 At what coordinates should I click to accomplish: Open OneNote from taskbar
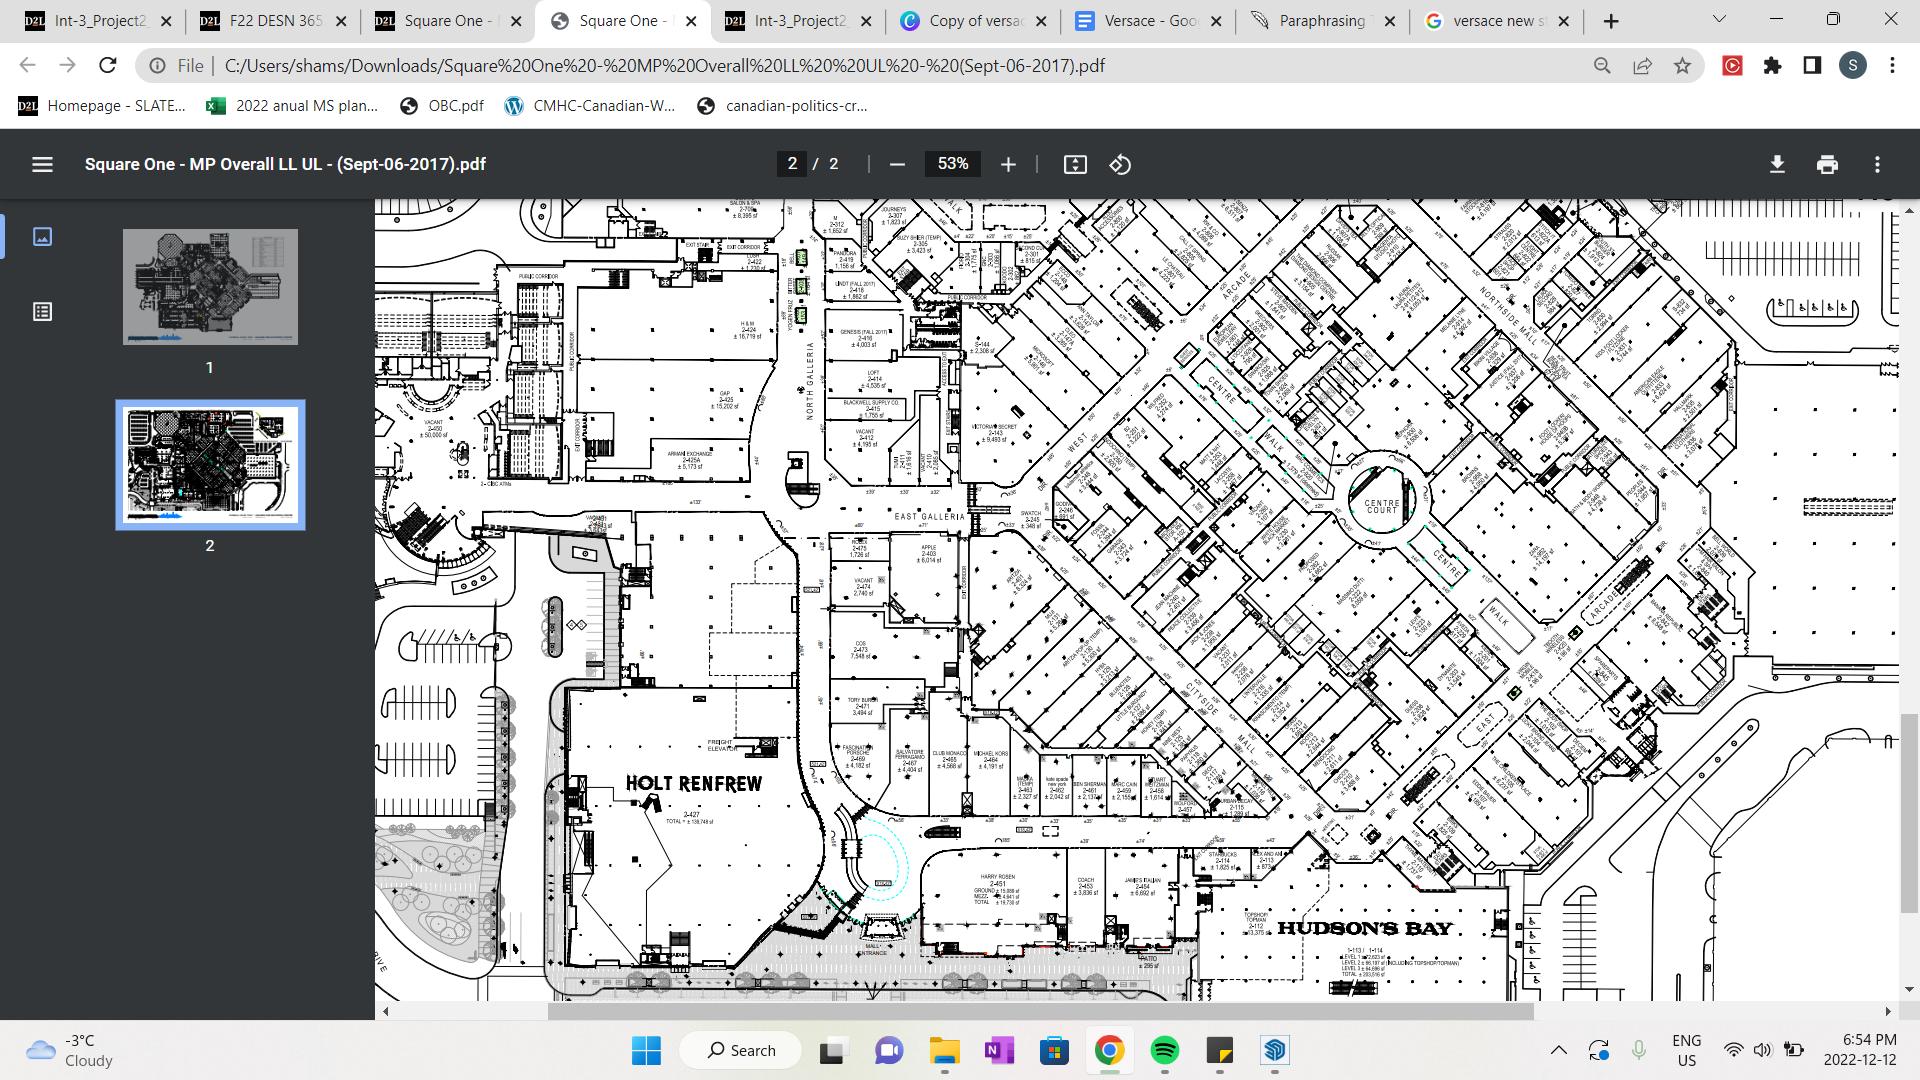tap(999, 1051)
